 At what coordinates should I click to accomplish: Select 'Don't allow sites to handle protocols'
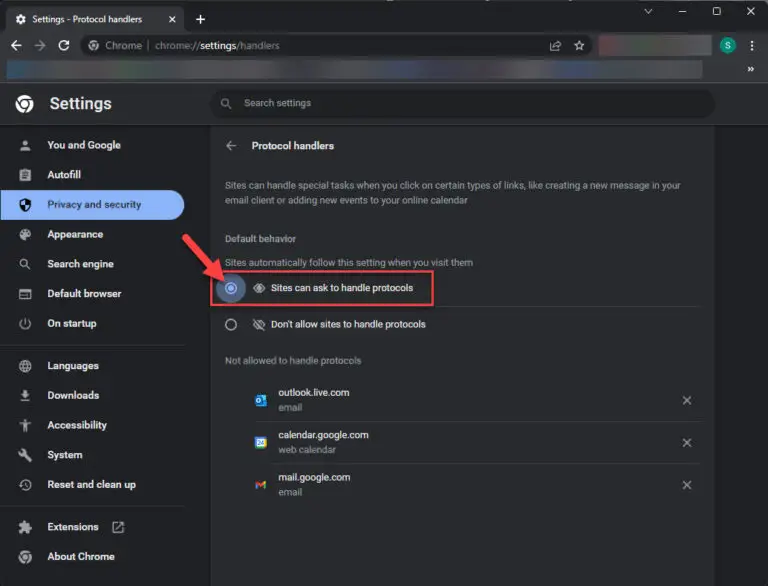pos(231,324)
